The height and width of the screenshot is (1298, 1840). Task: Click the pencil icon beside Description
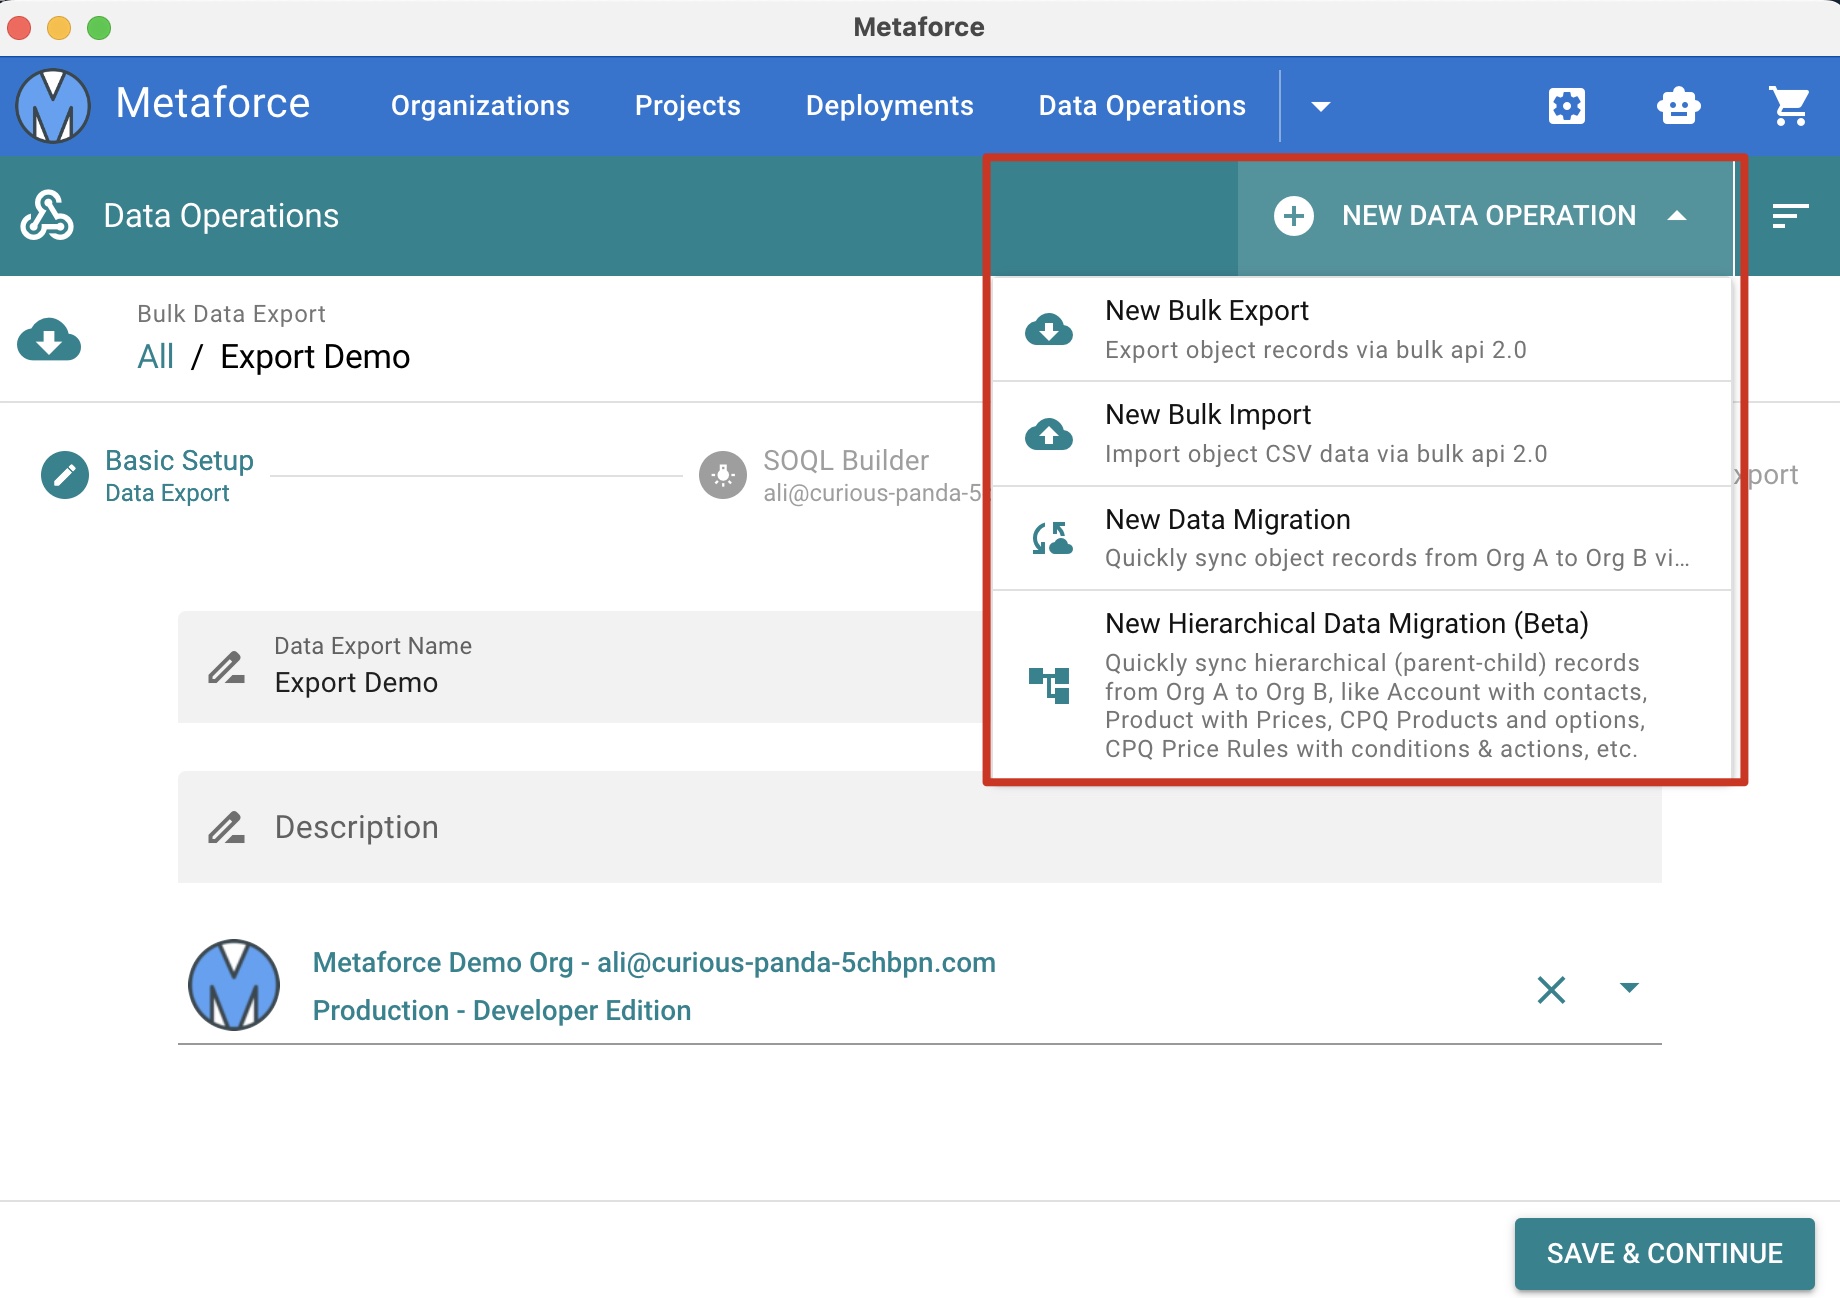[226, 827]
